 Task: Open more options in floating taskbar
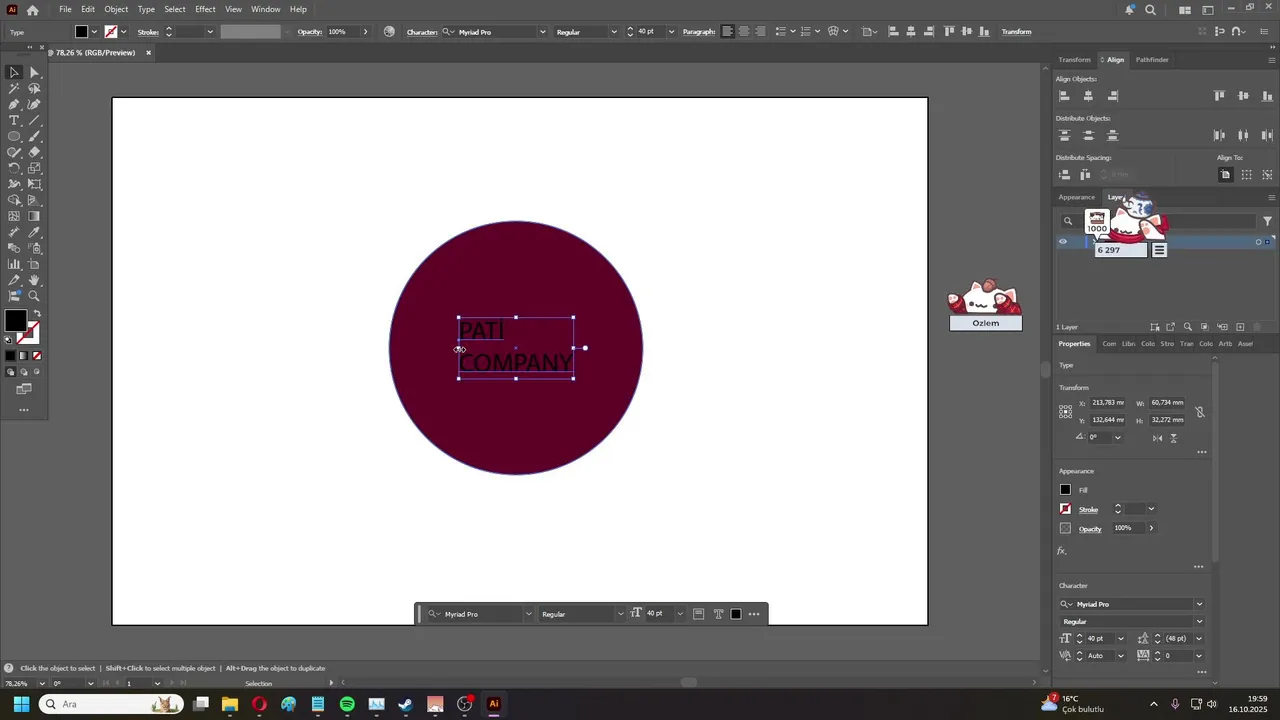point(754,614)
